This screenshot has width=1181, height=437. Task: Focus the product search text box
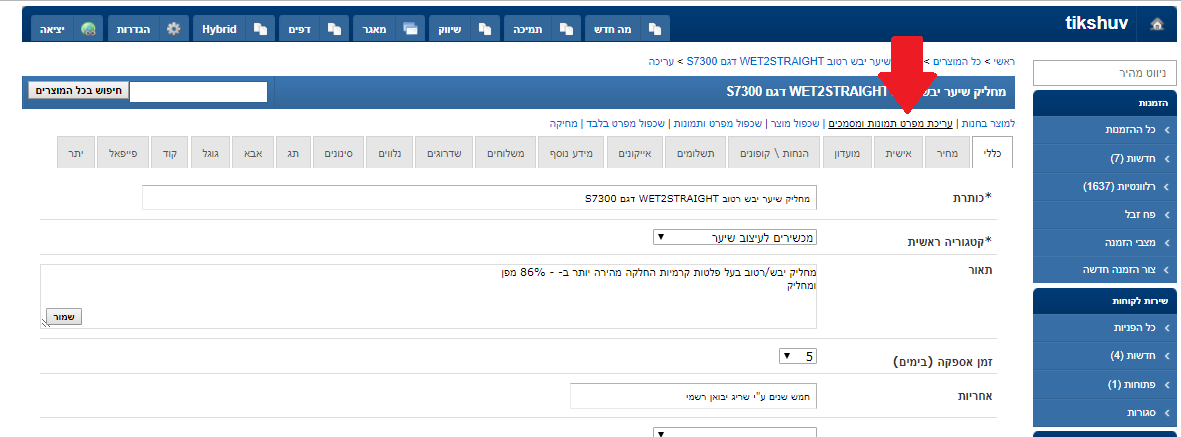(198, 92)
